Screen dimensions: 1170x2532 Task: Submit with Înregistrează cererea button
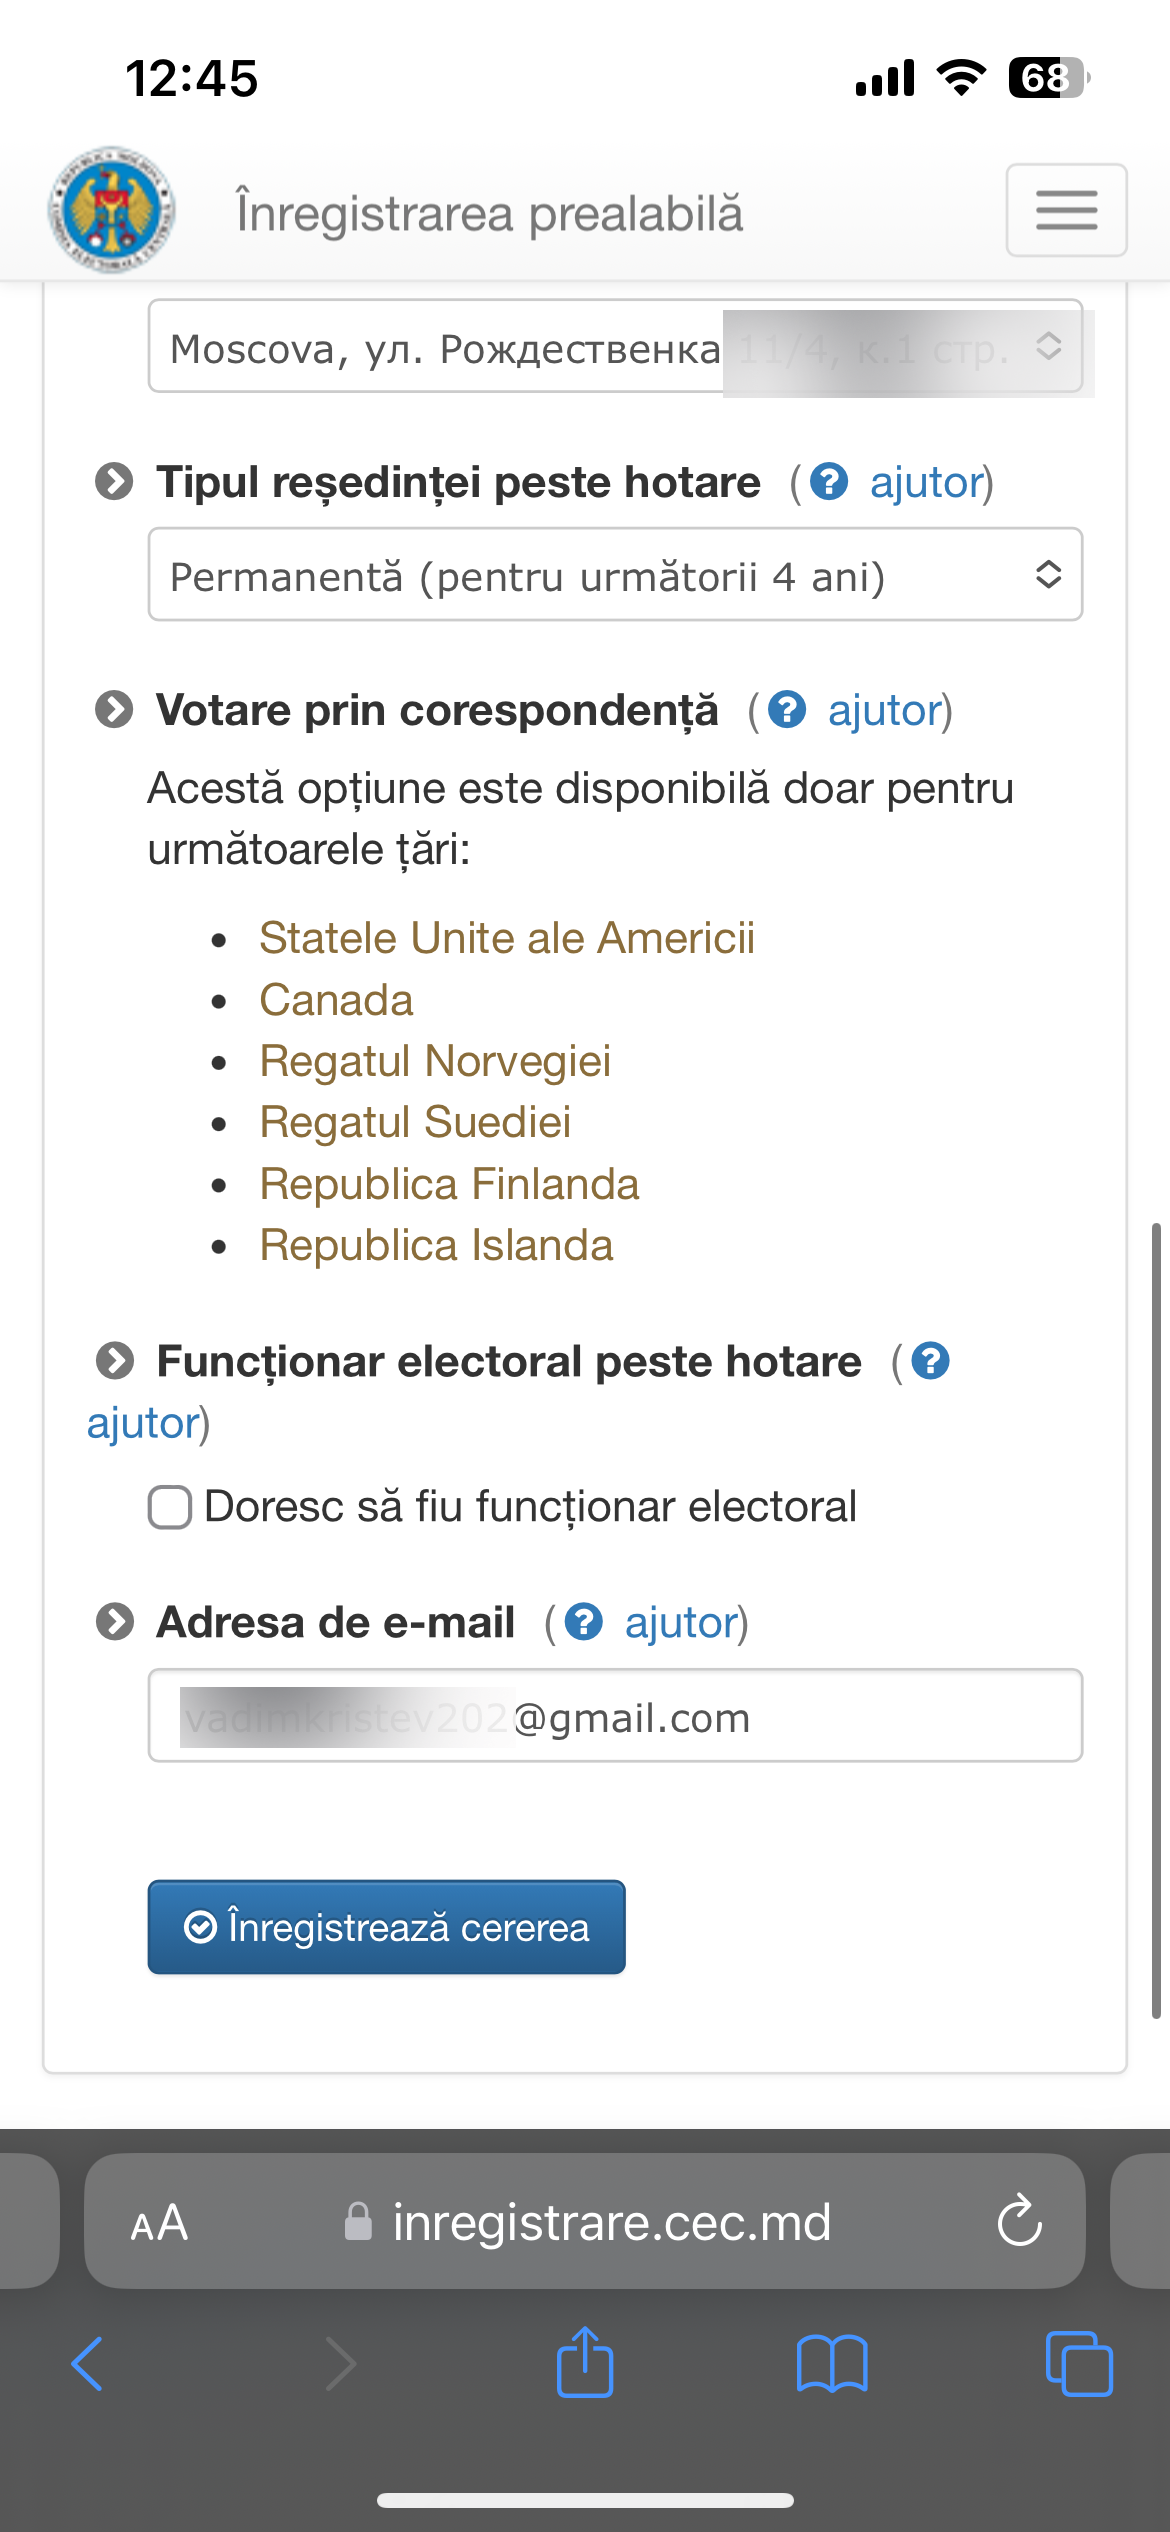386,1927
